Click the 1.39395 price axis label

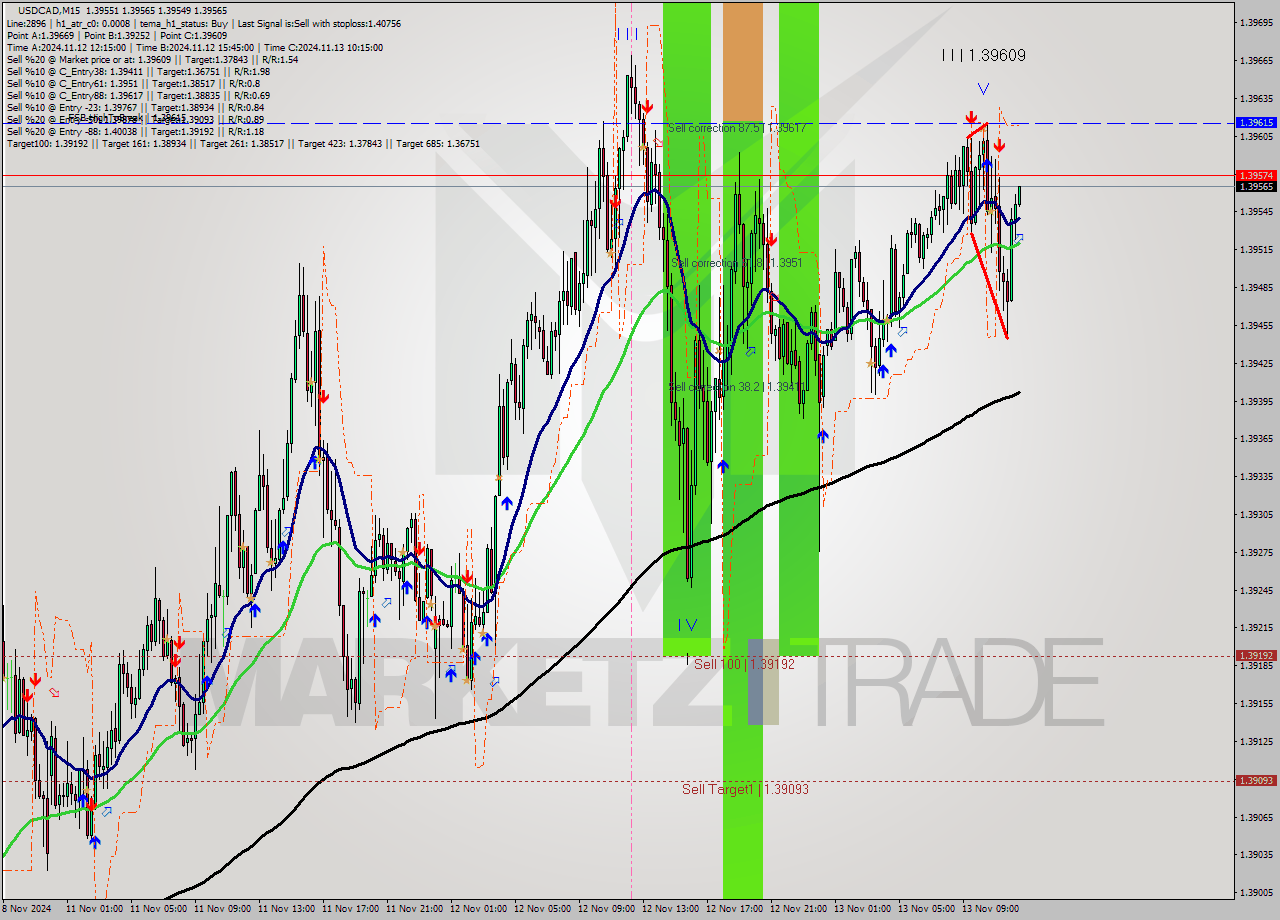[x=1256, y=401]
